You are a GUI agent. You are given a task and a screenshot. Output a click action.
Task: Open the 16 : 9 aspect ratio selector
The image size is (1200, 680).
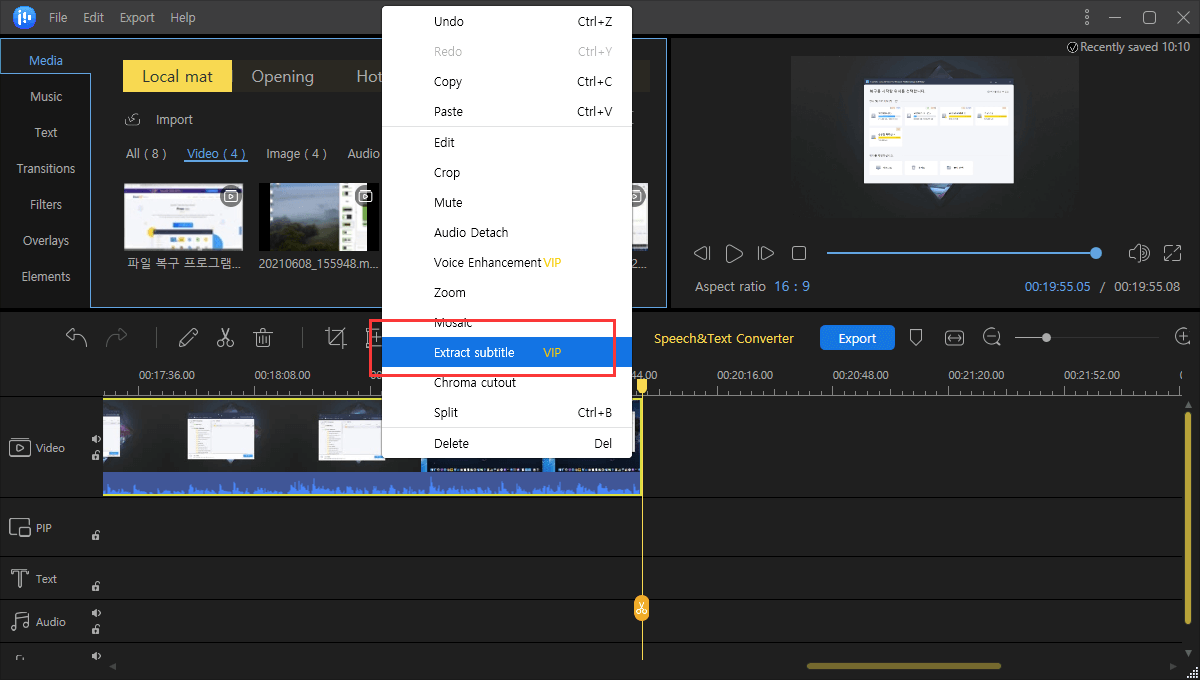coord(791,287)
